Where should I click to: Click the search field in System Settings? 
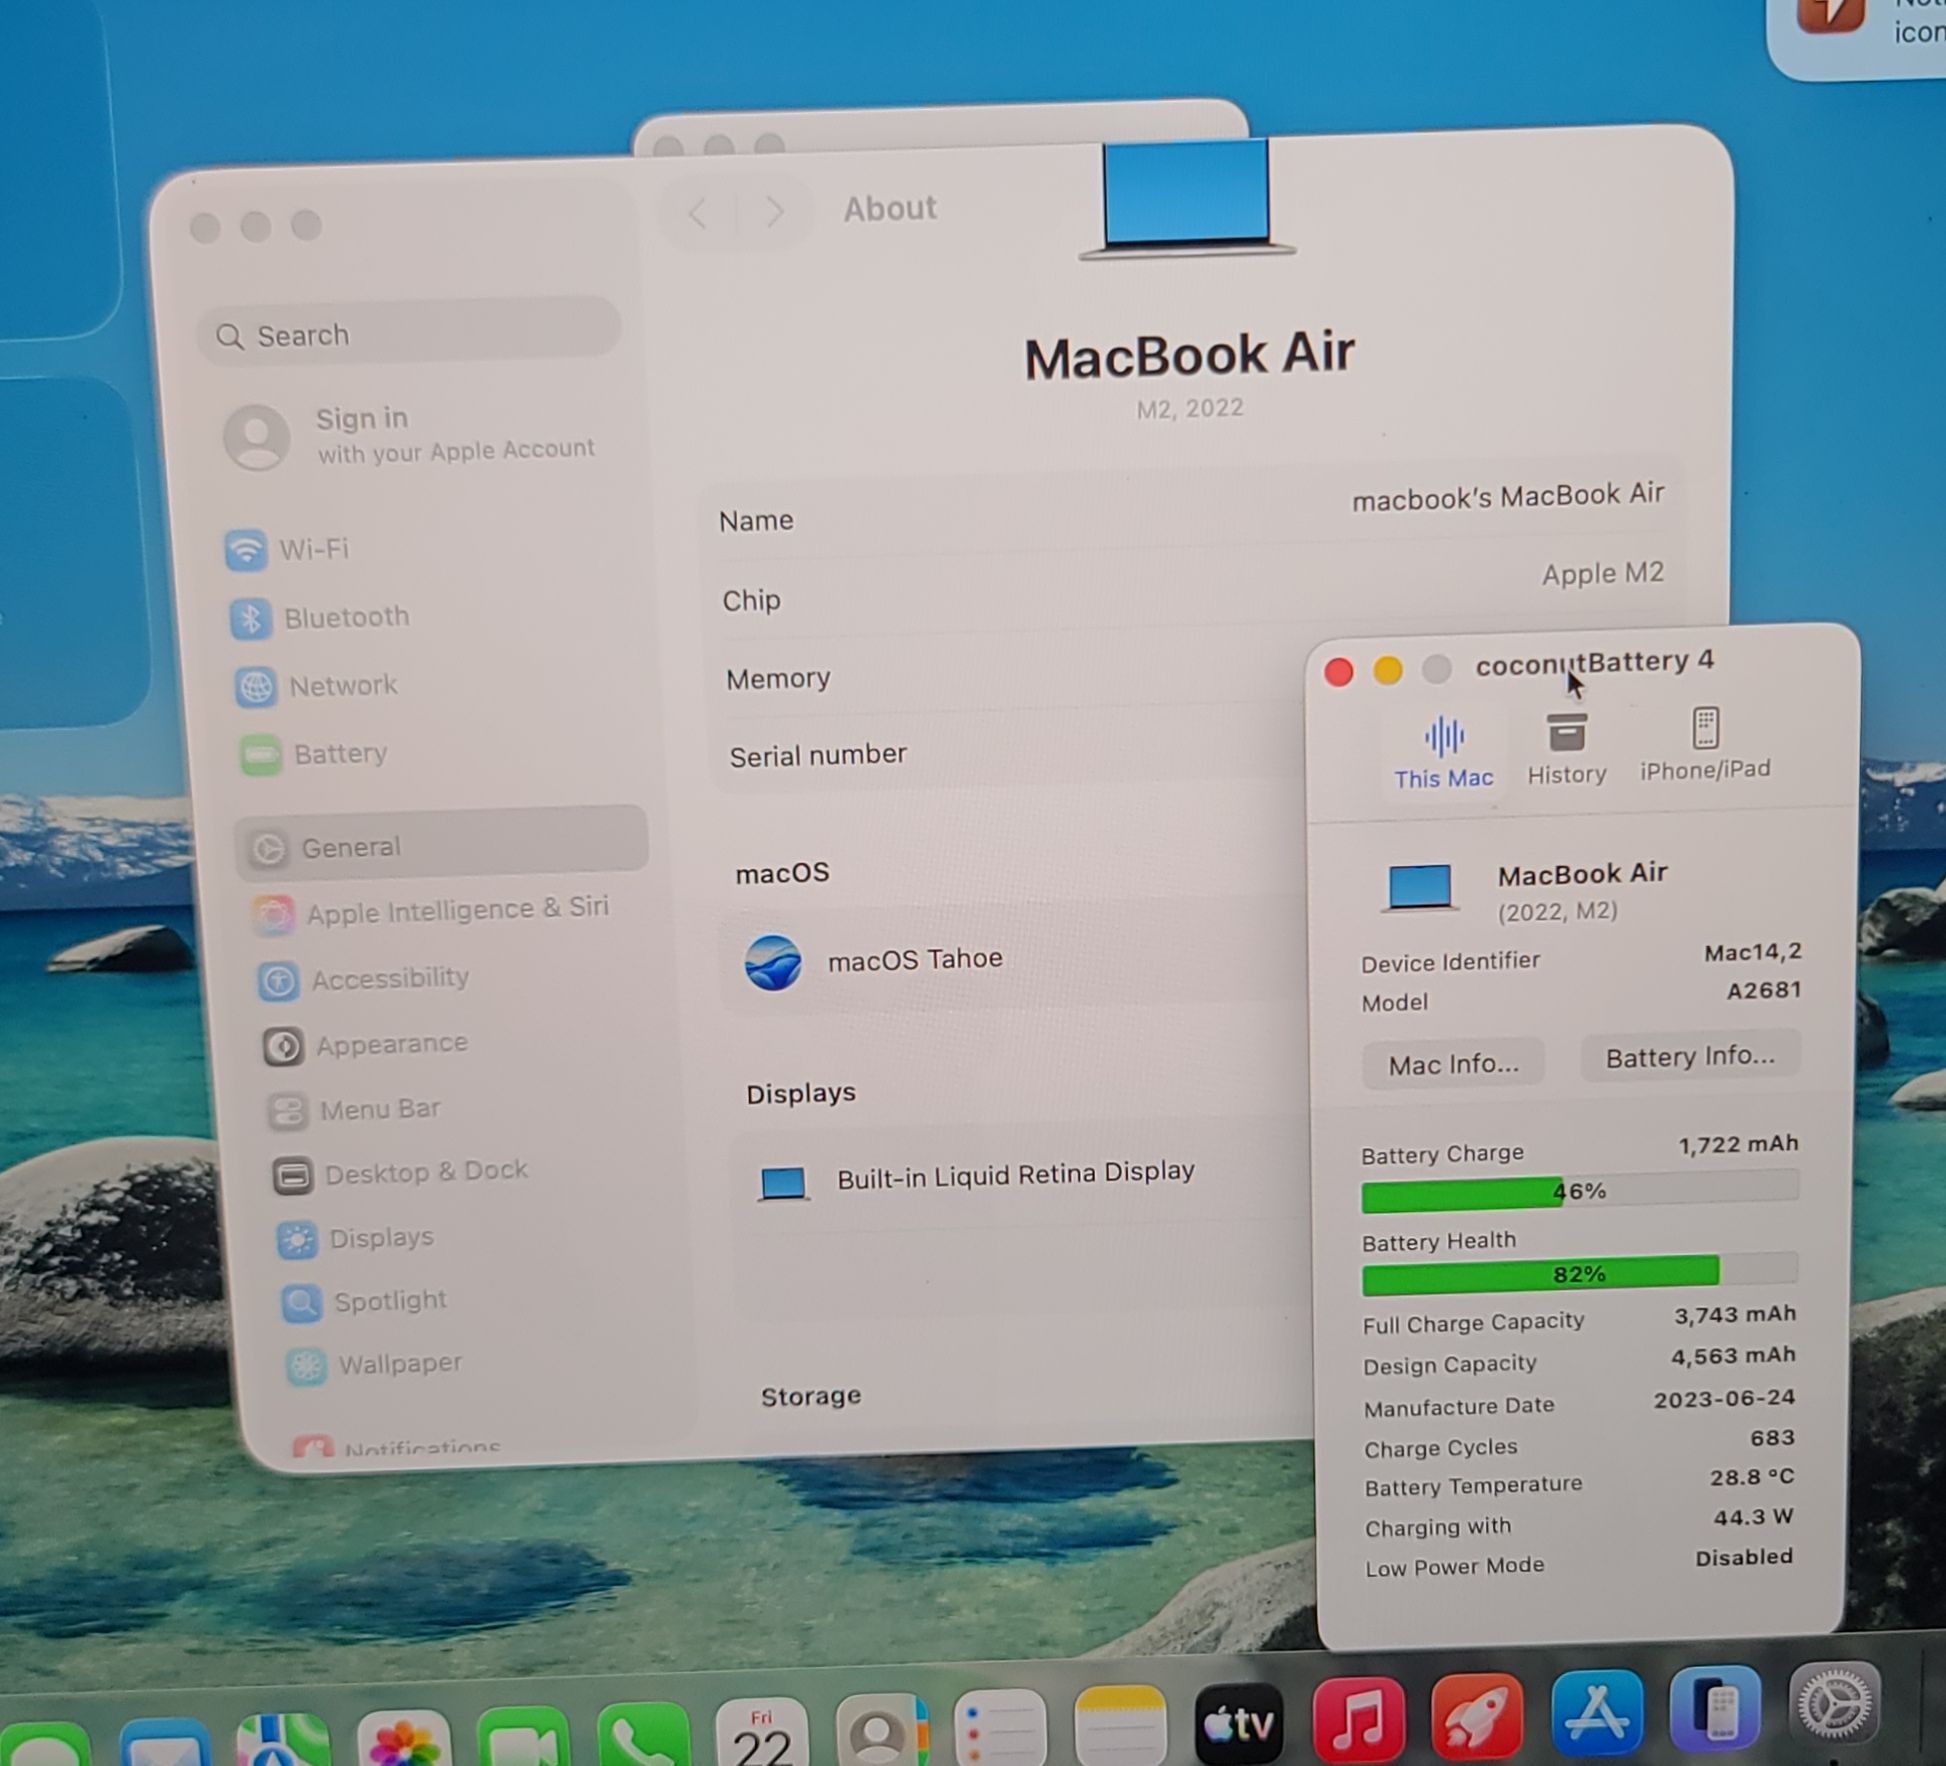(410, 331)
